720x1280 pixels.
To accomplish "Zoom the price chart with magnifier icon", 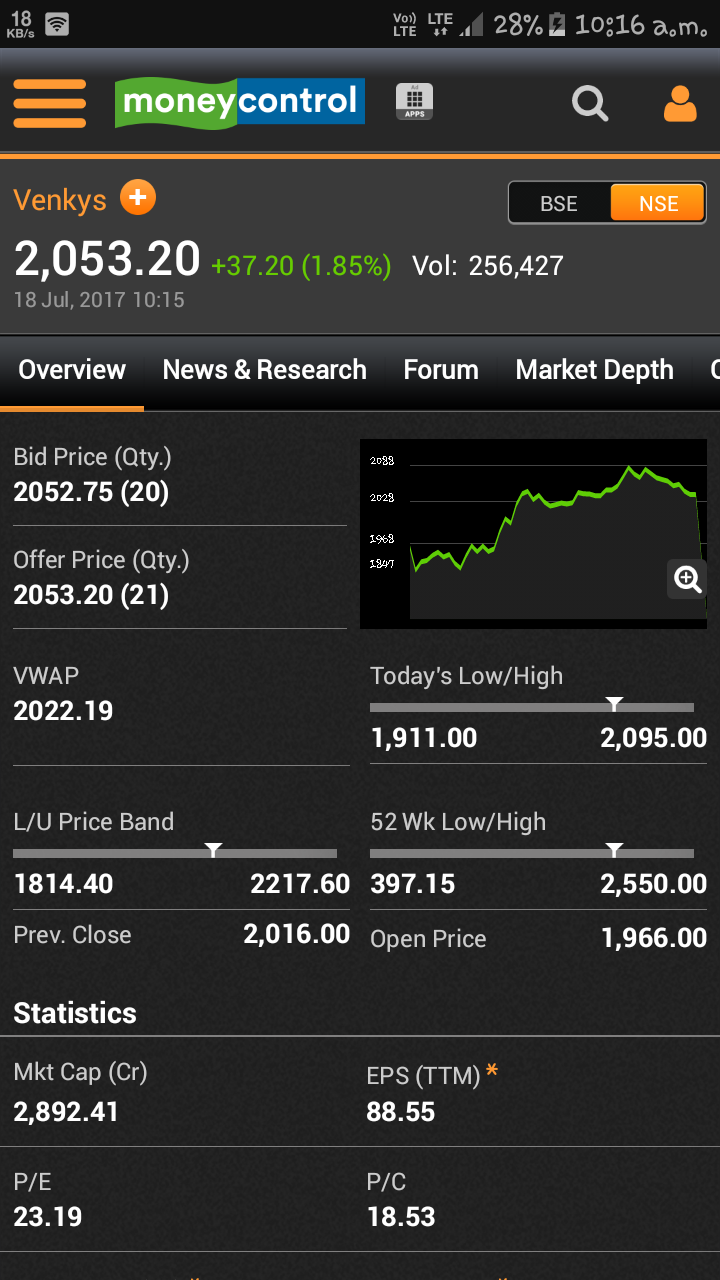I will [687, 579].
